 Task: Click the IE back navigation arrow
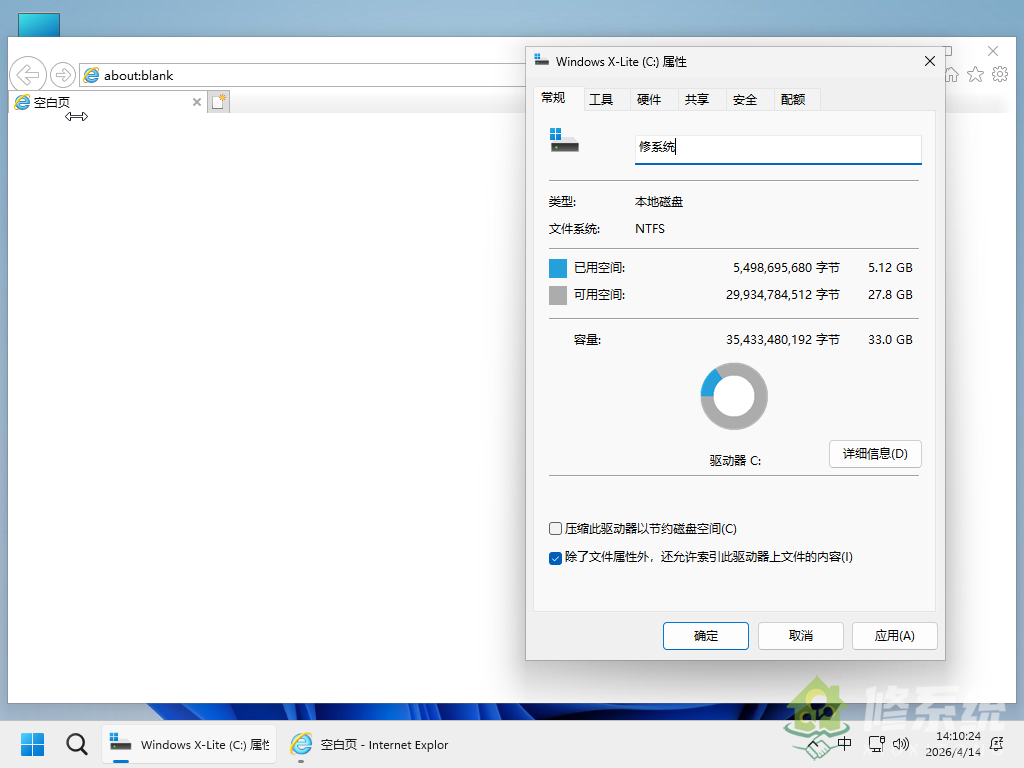coord(27,74)
